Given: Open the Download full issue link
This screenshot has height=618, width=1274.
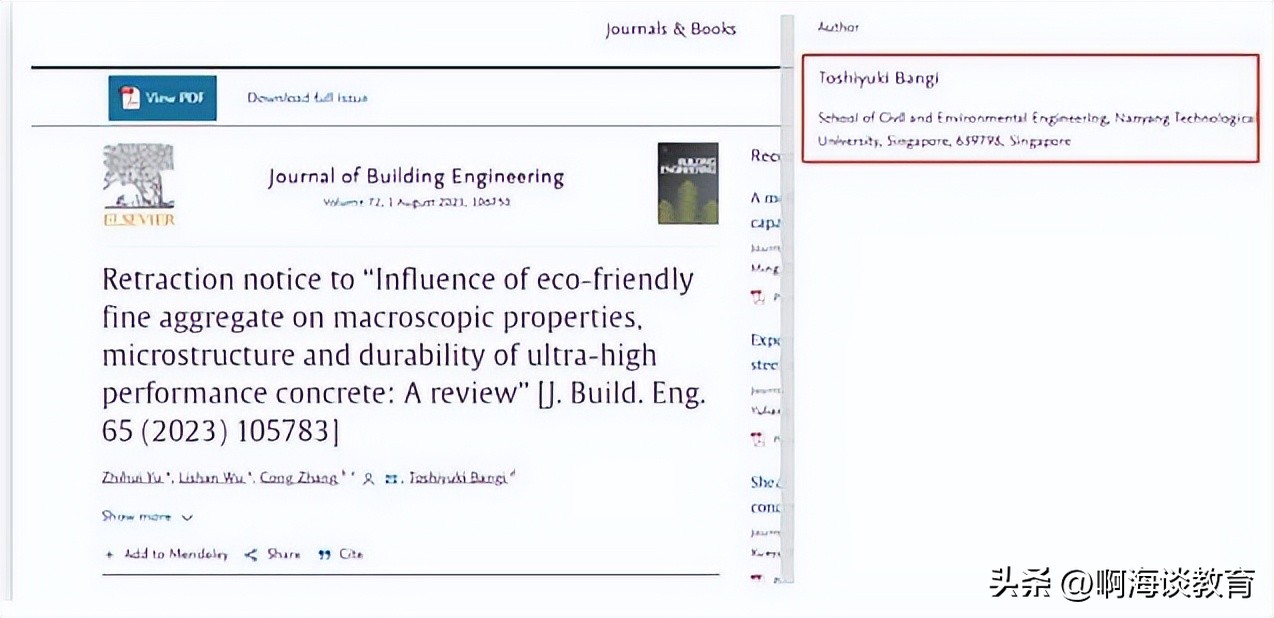Looking at the screenshot, I should tap(307, 98).
